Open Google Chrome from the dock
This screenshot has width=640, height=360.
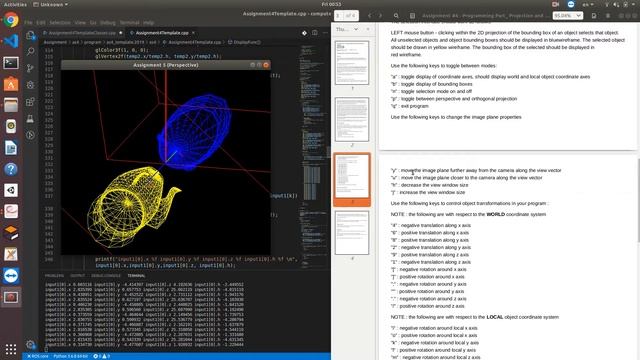click(x=11, y=20)
